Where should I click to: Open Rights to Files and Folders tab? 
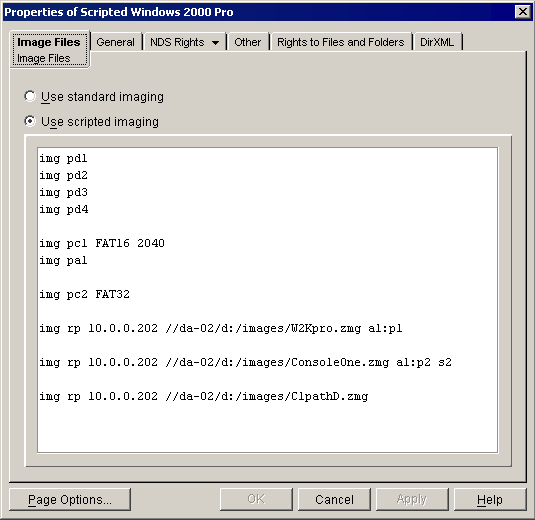coord(341,42)
